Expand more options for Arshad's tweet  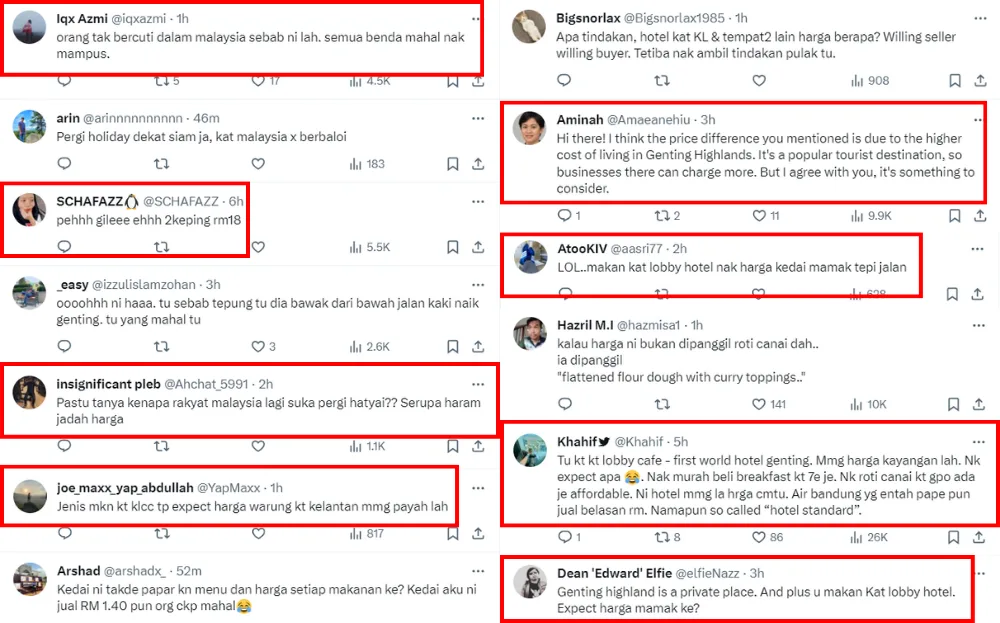pyautogui.click(x=478, y=571)
